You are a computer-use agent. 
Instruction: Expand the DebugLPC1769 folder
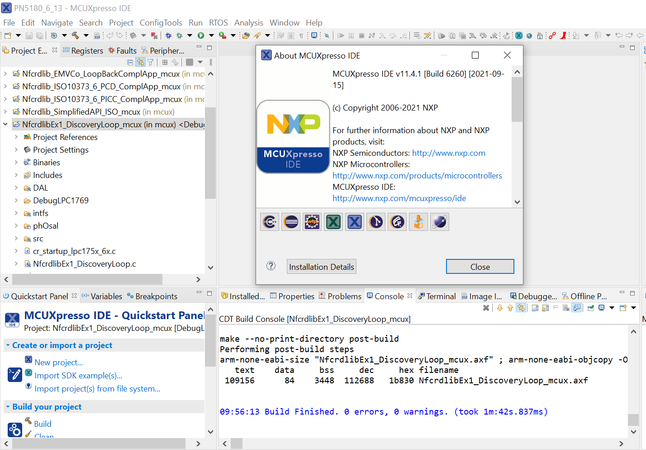(x=16, y=201)
